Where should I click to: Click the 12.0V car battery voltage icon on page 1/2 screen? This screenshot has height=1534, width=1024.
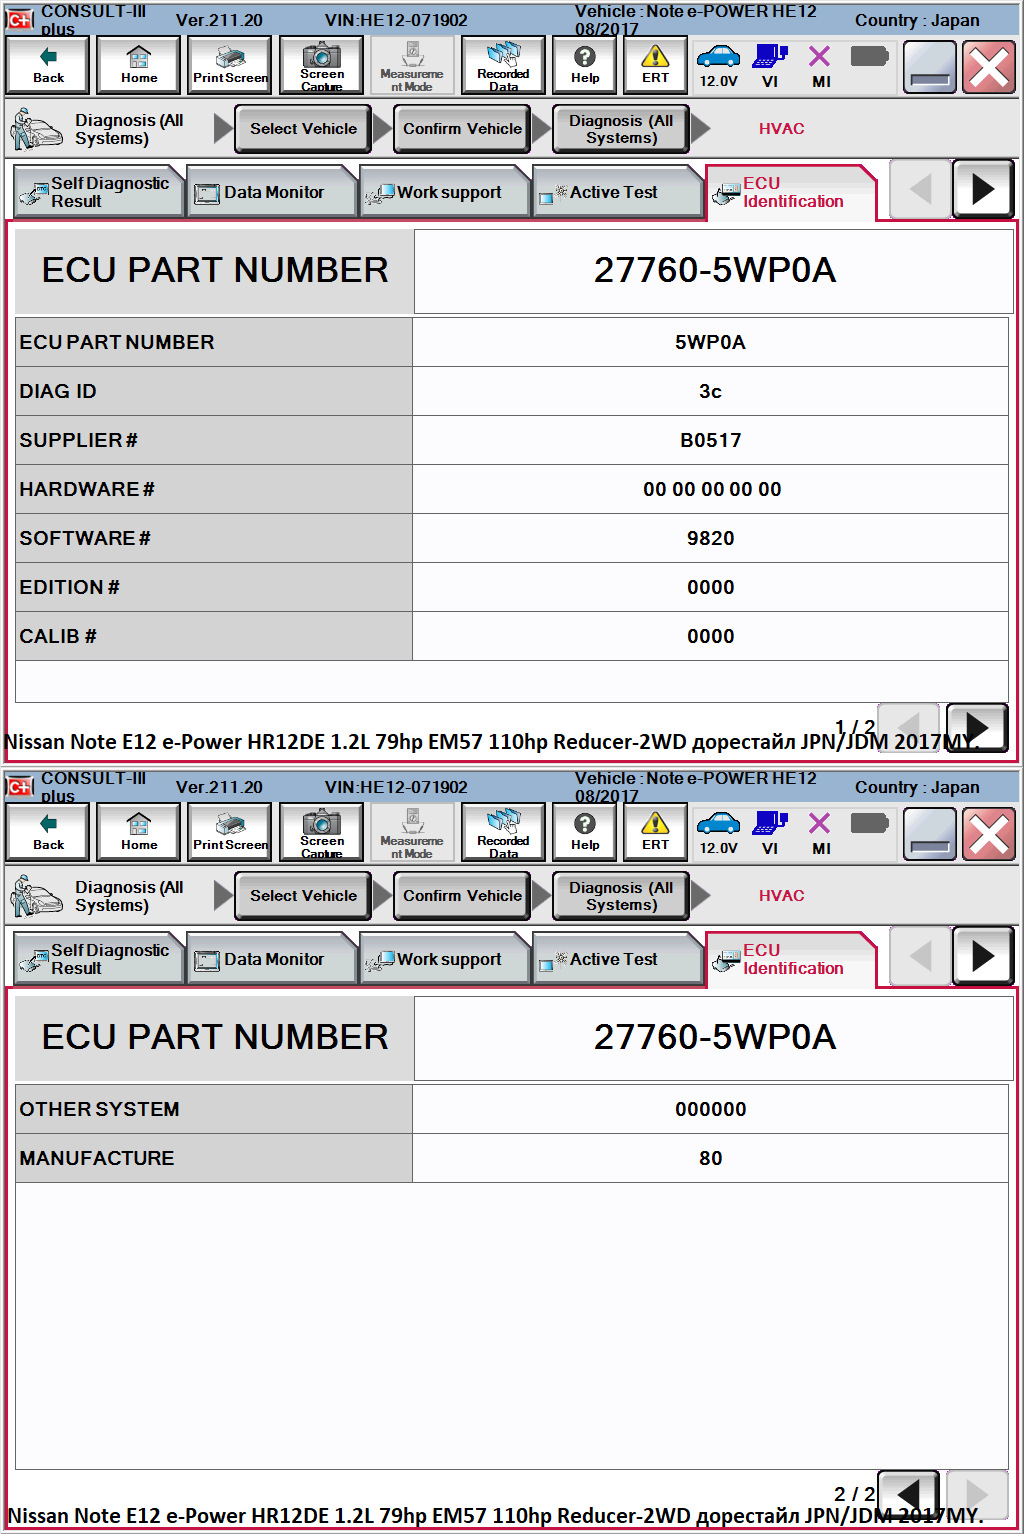(x=718, y=66)
